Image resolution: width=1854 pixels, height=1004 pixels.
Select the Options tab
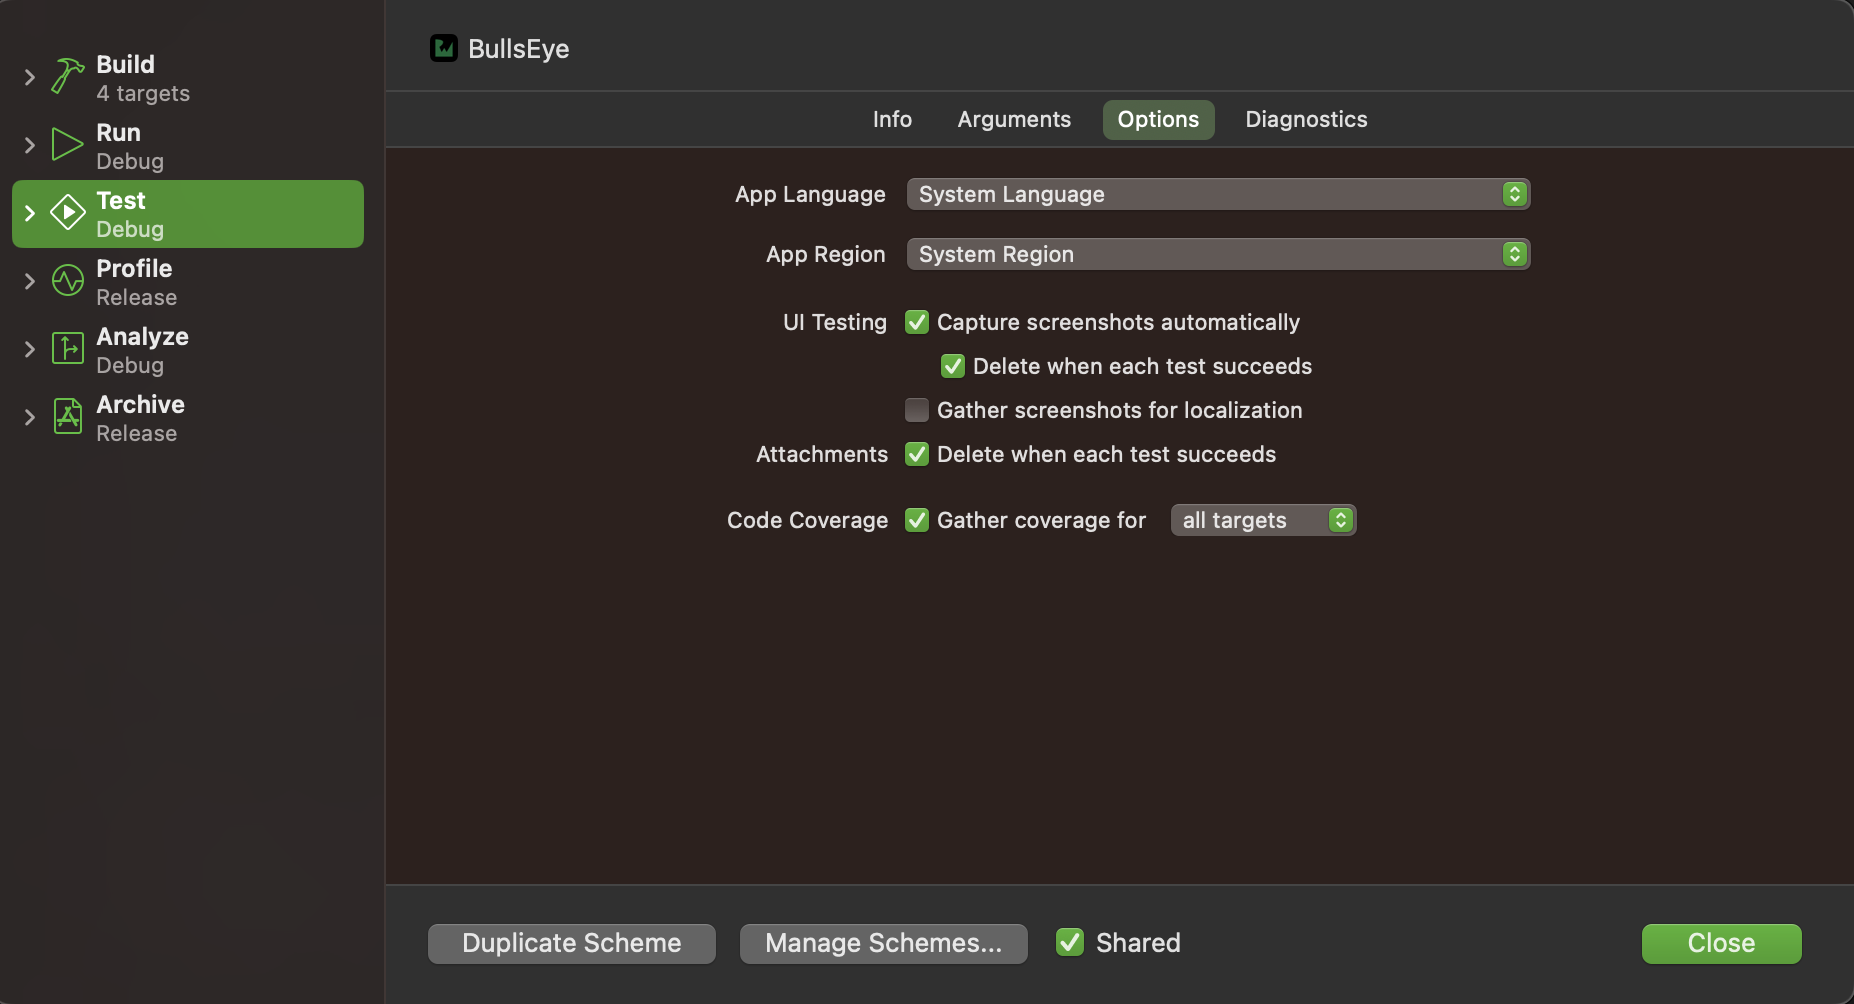click(1158, 119)
